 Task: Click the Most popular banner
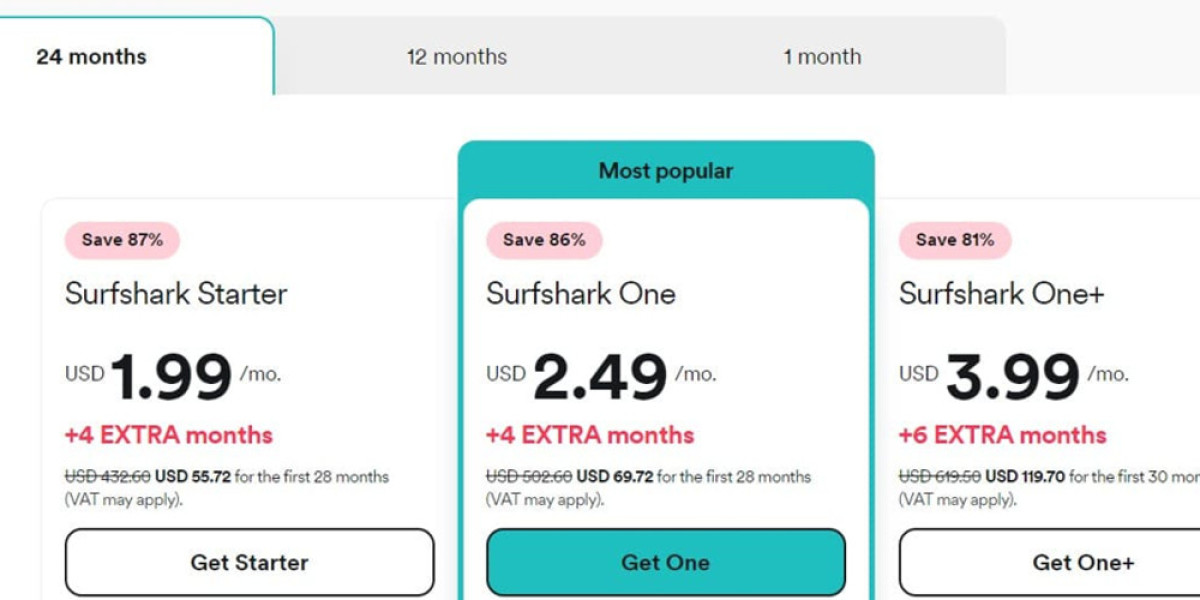point(666,171)
